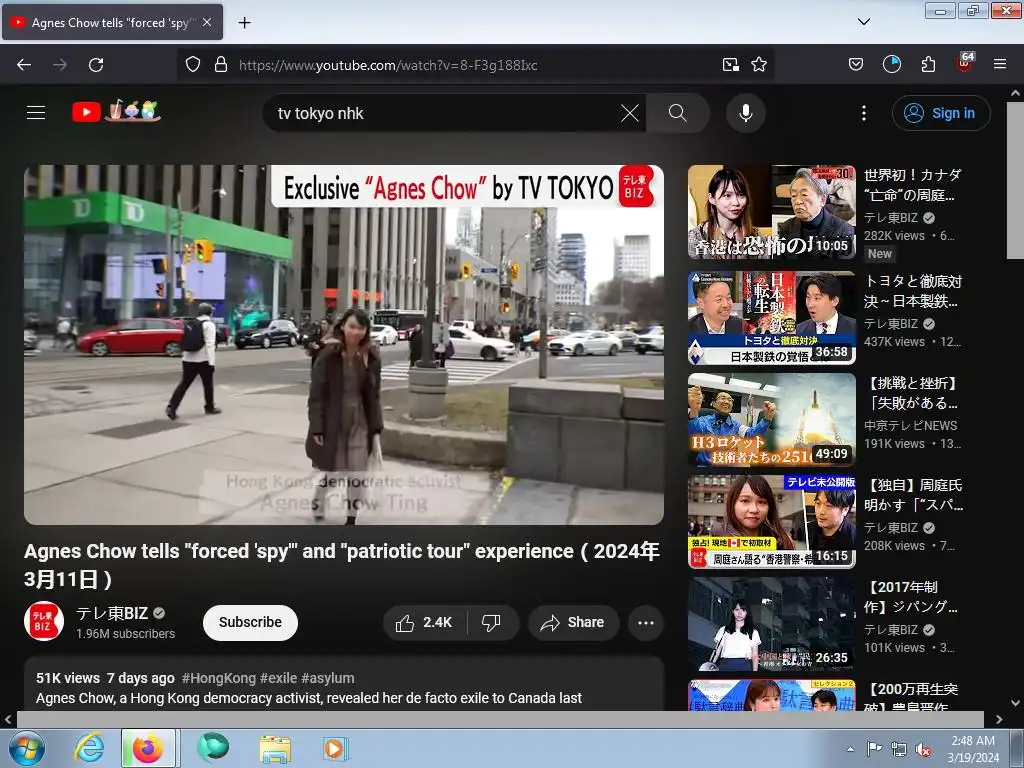
Task: Click the main video player
Action: coord(344,345)
